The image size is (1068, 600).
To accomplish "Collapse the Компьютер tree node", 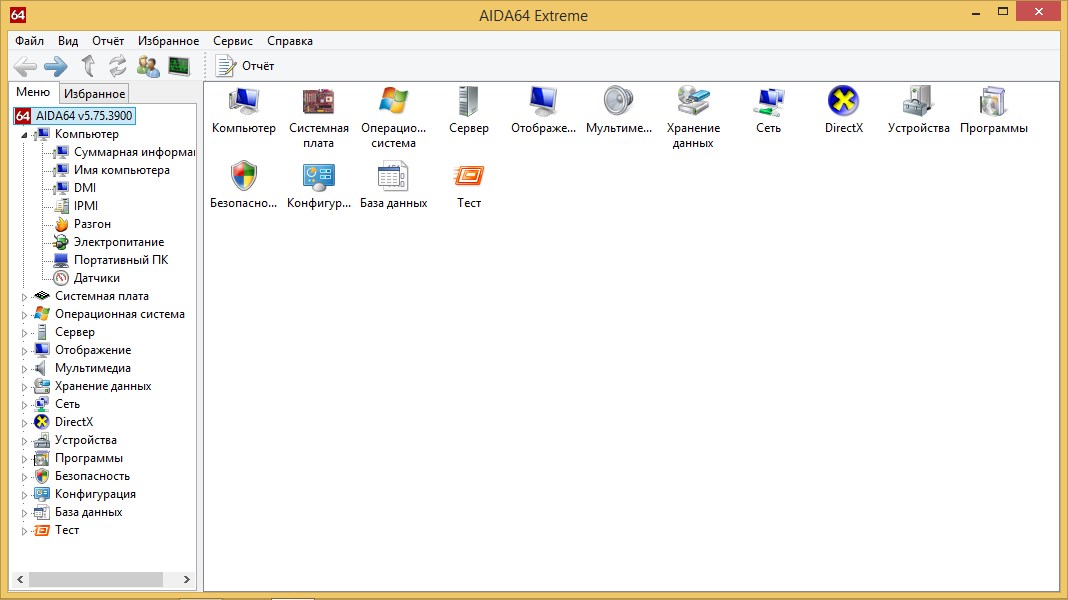I will (25, 135).
